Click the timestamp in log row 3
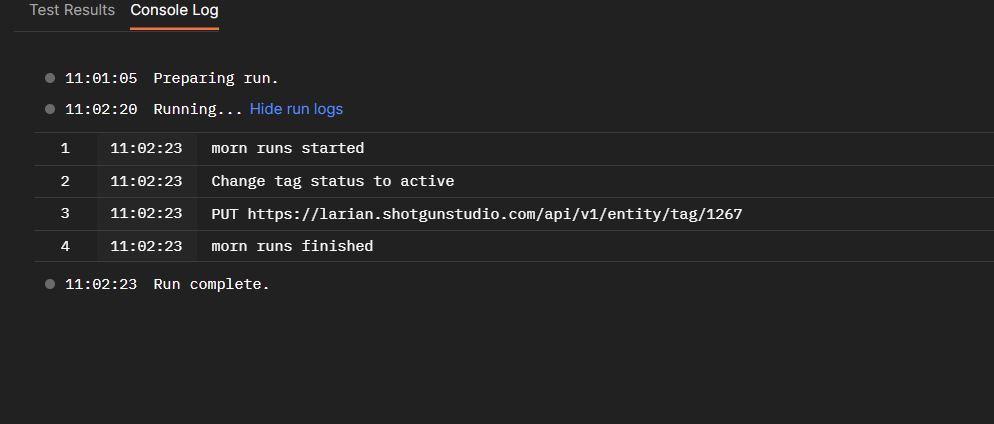The image size is (994, 424). pyautogui.click(x=146, y=214)
